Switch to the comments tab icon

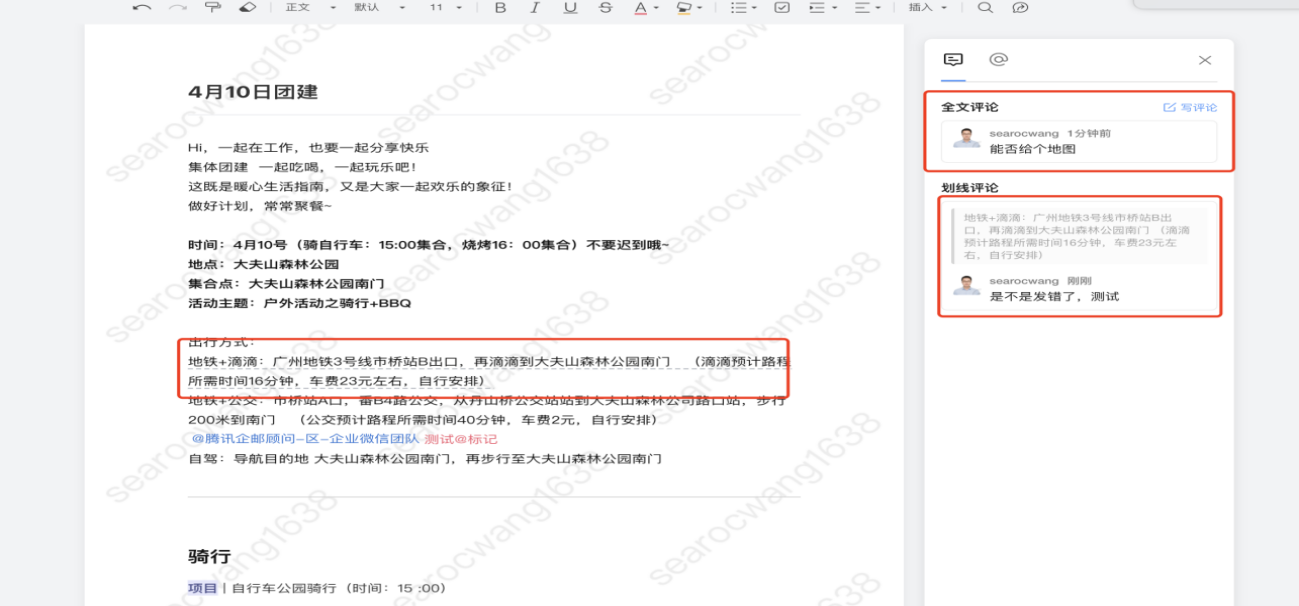click(x=953, y=60)
